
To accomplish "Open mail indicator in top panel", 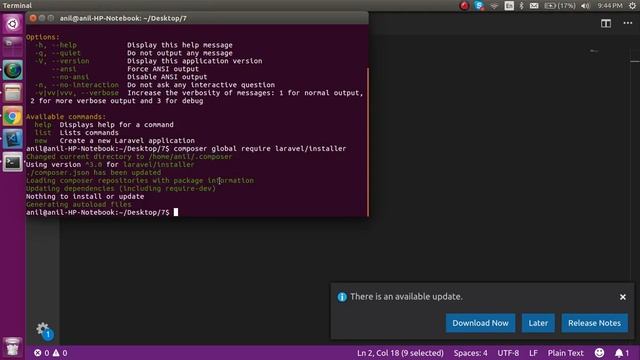I will click(534, 6).
